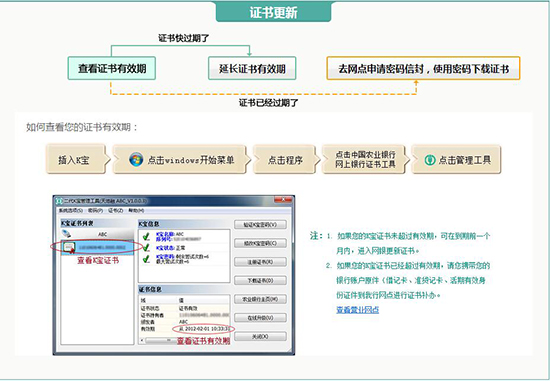The height and width of the screenshot is (381, 550).
Task: Open the 系统选项(S) menu
Action: pyautogui.click(x=71, y=210)
